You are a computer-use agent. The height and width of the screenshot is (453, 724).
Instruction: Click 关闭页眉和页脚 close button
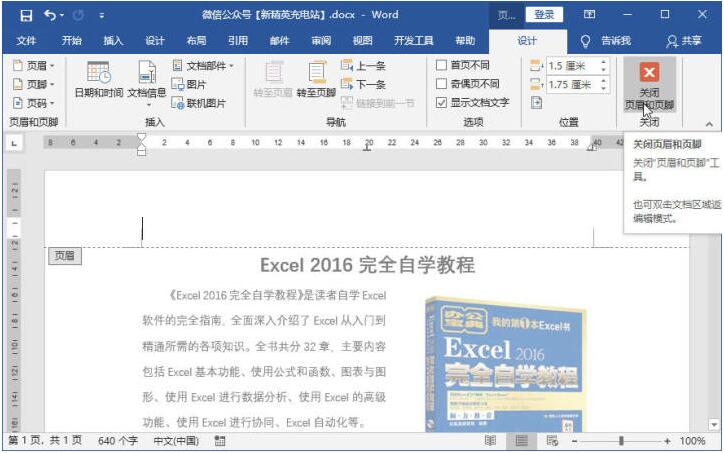point(649,85)
